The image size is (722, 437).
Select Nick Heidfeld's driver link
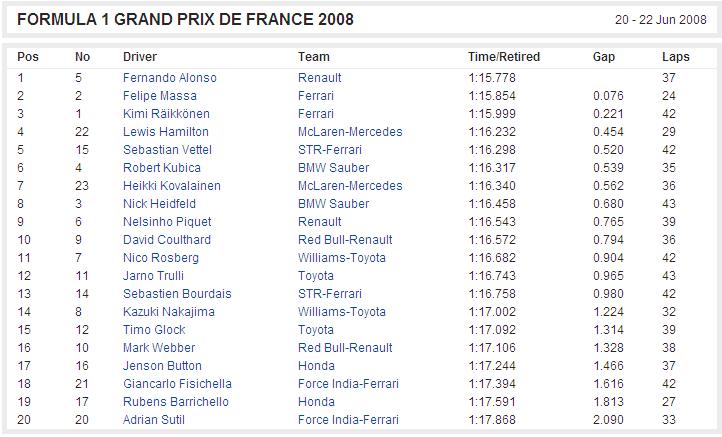(161, 204)
